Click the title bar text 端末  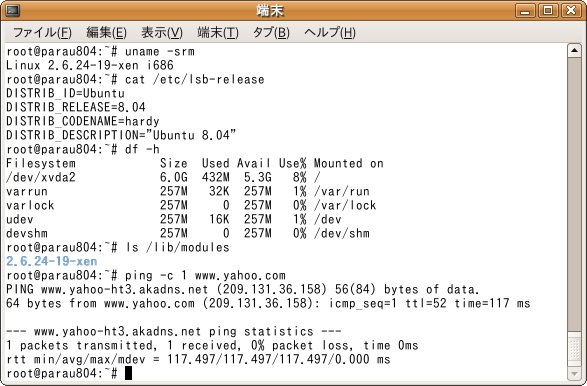tap(270, 10)
